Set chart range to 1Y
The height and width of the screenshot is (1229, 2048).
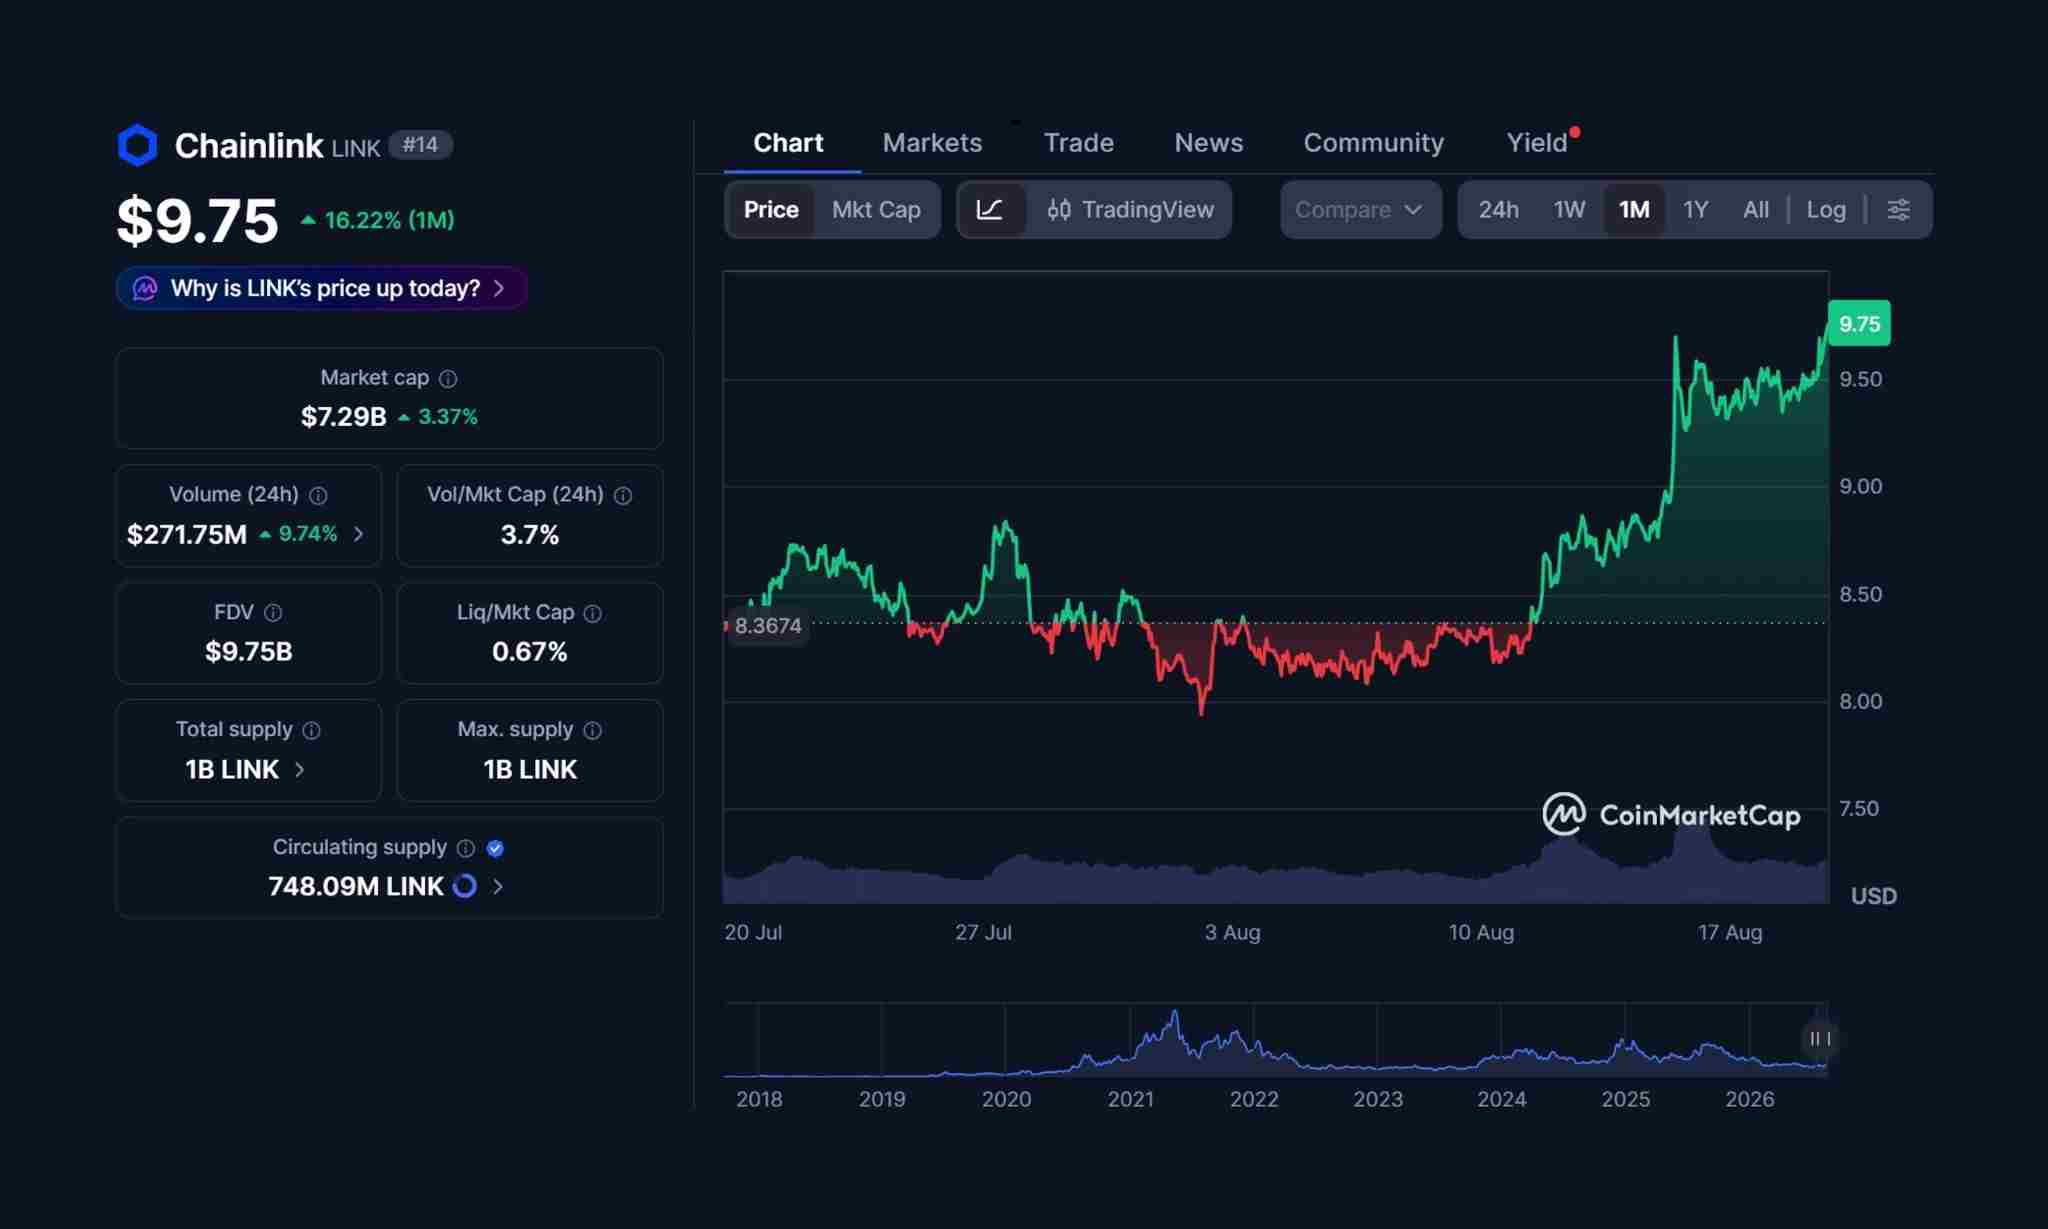tap(1695, 210)
